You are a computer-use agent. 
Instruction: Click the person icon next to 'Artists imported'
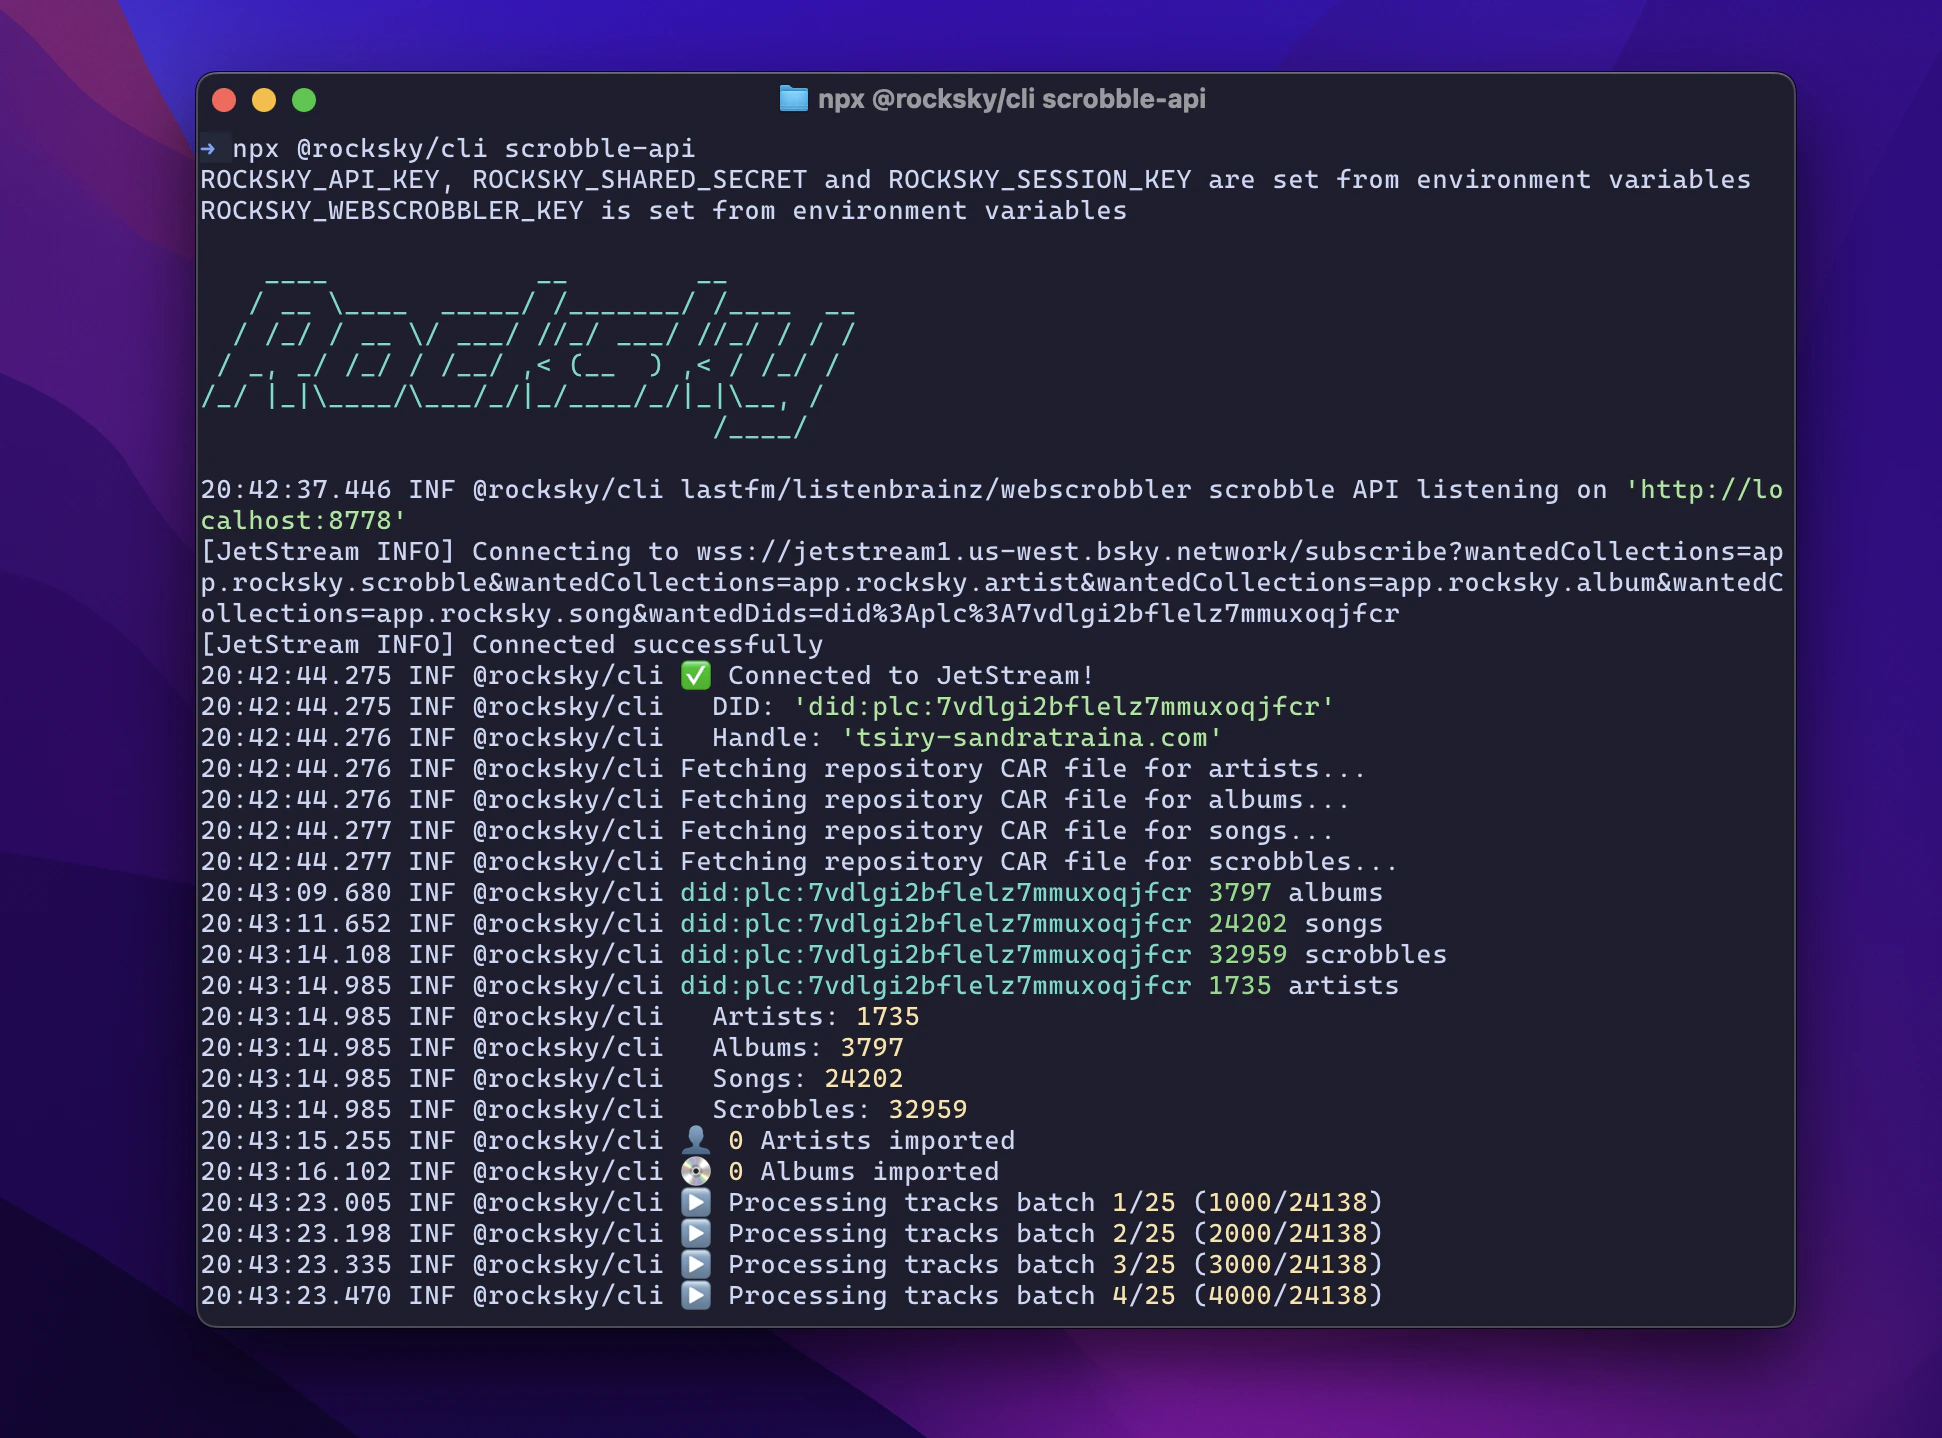(x=696, y=1141)
